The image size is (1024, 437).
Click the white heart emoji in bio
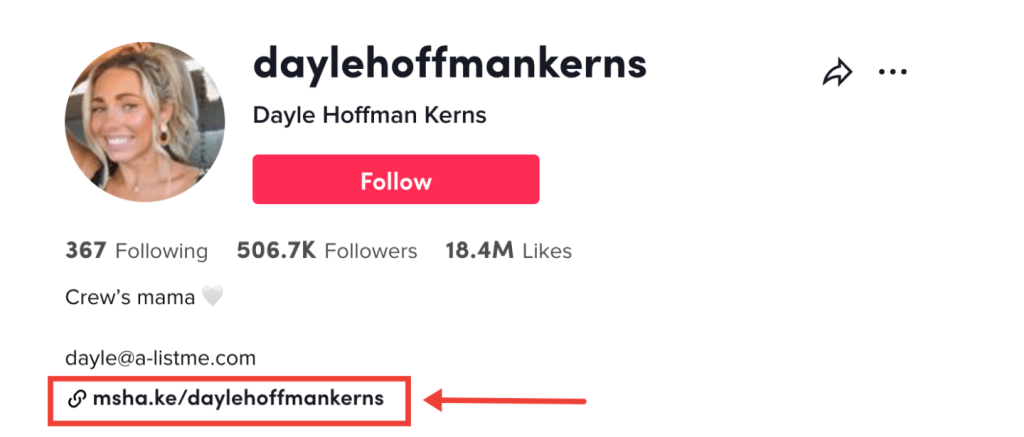[x=211, y=297]
